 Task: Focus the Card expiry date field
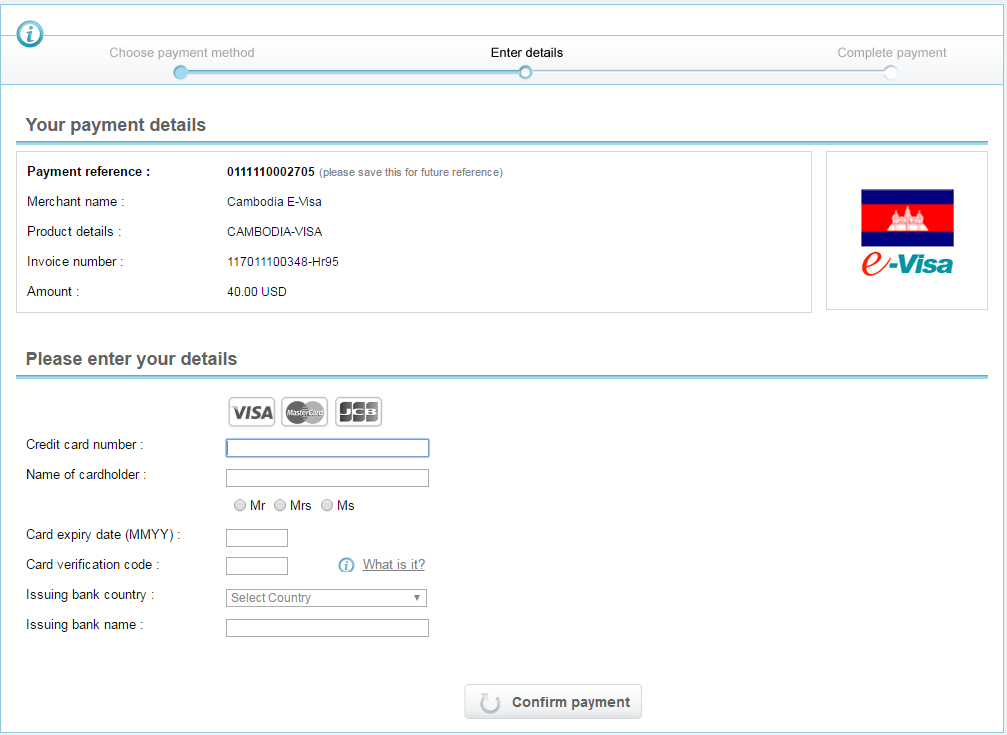pyautogui.click(x=257, y=538)
